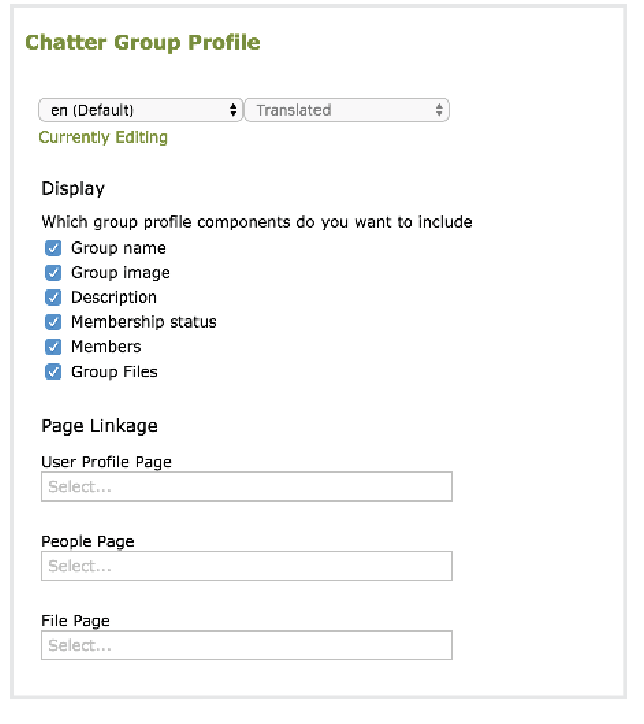Uncheck the Membership status checkbox

tap(54, 322)
